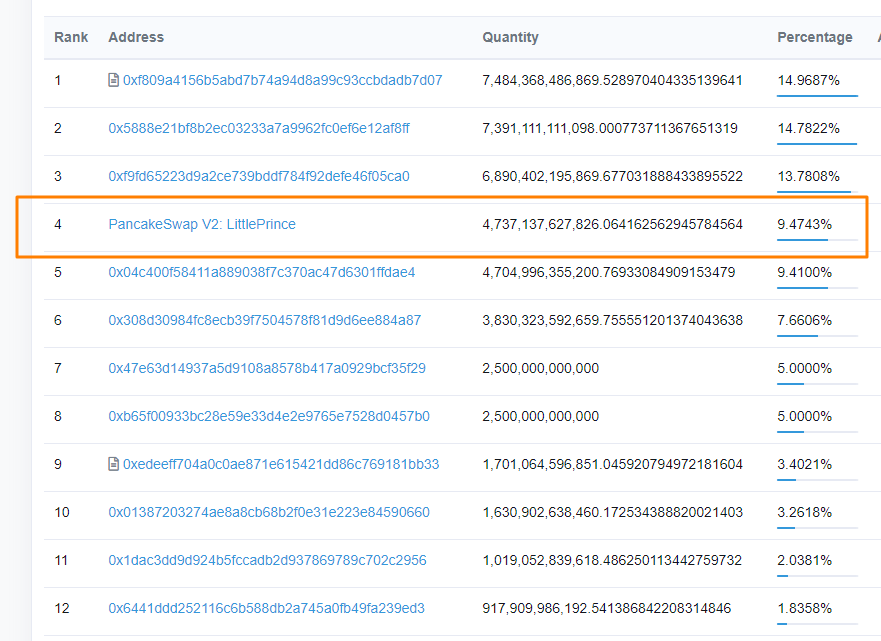Click the 2.0381% percentage value
The image size is (881, 641).
click(x=804, y=560)
